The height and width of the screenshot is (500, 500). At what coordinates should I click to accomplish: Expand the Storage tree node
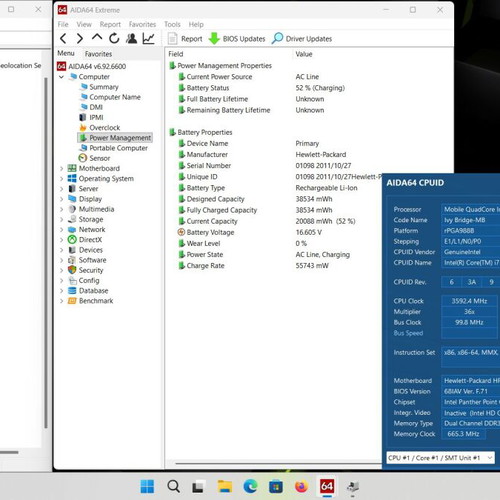click(61, 220)
